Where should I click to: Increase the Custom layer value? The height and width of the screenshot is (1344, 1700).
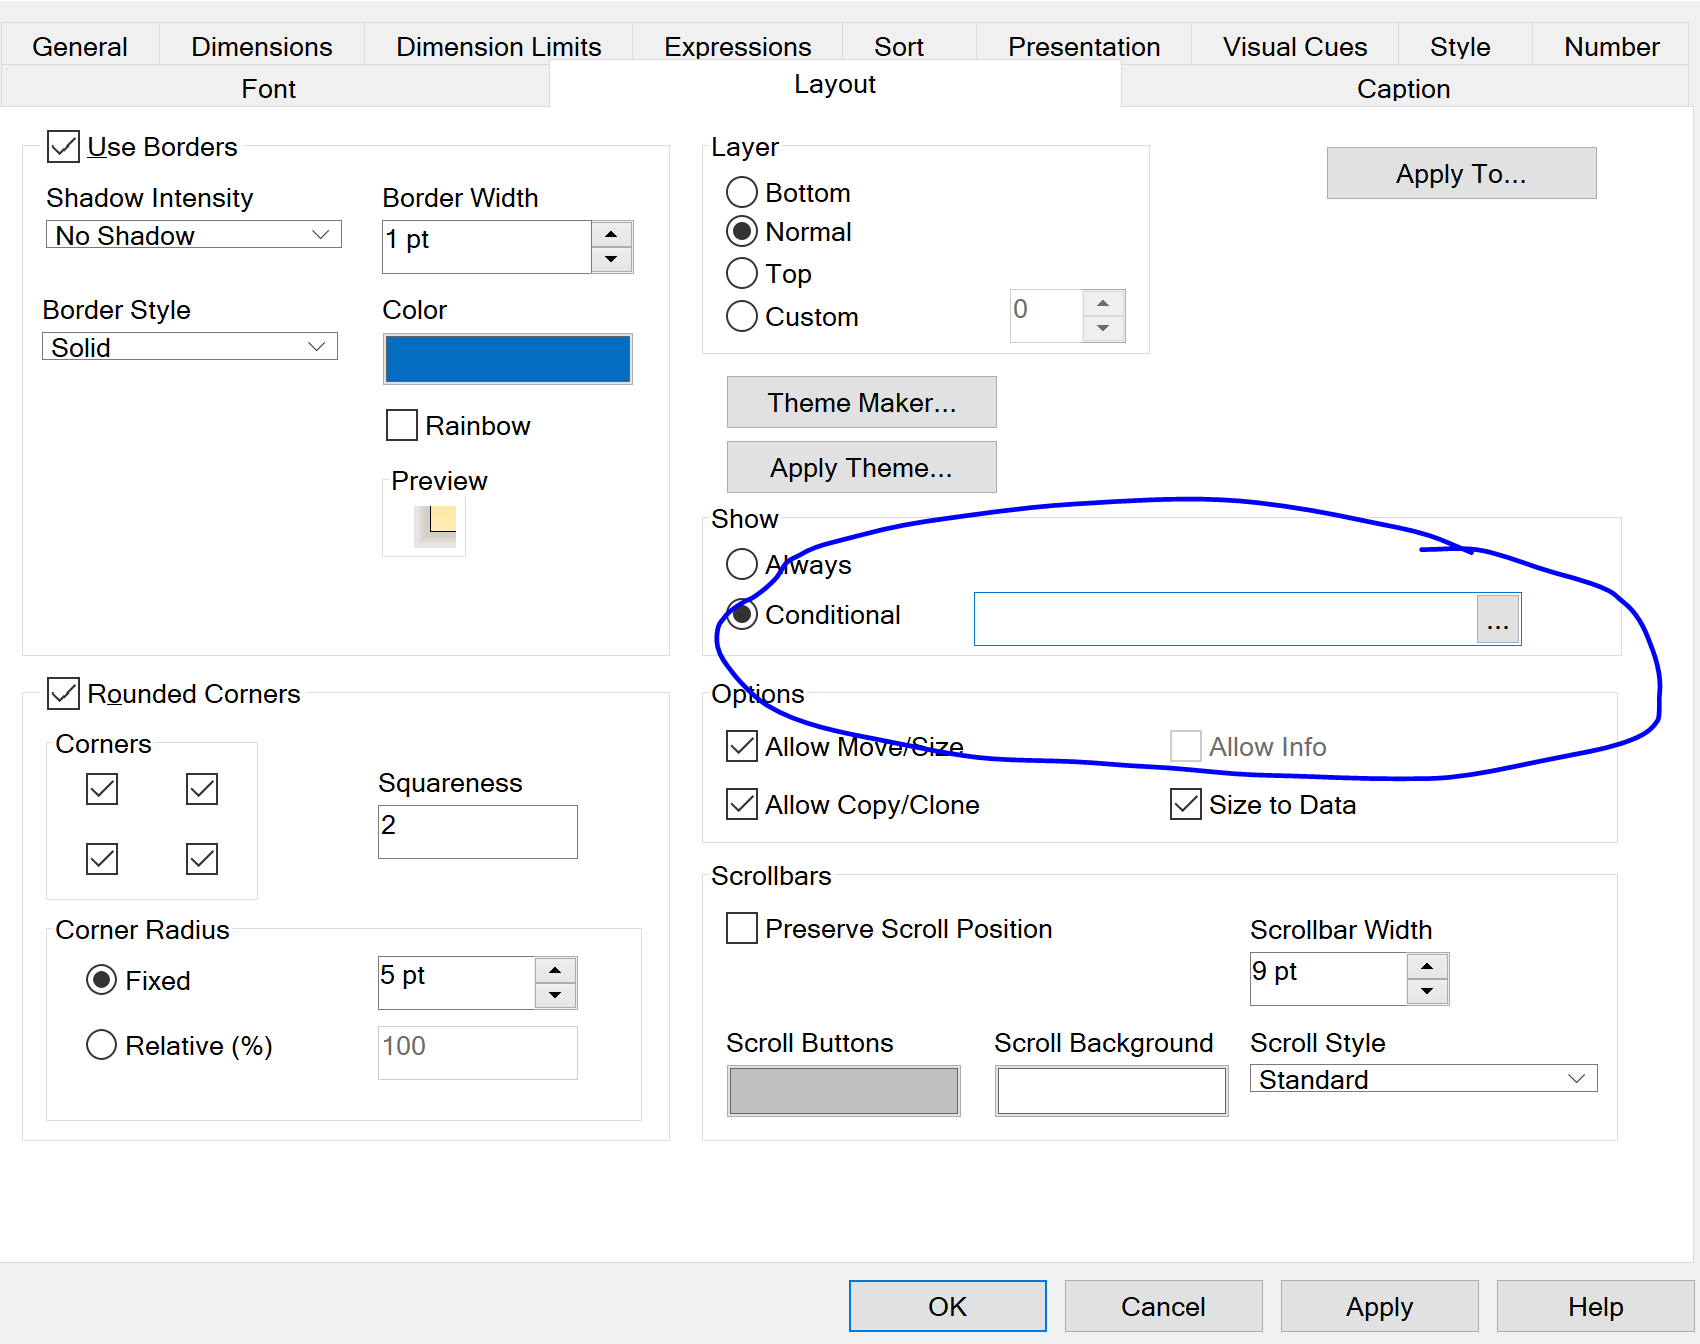coord(1103,303)
